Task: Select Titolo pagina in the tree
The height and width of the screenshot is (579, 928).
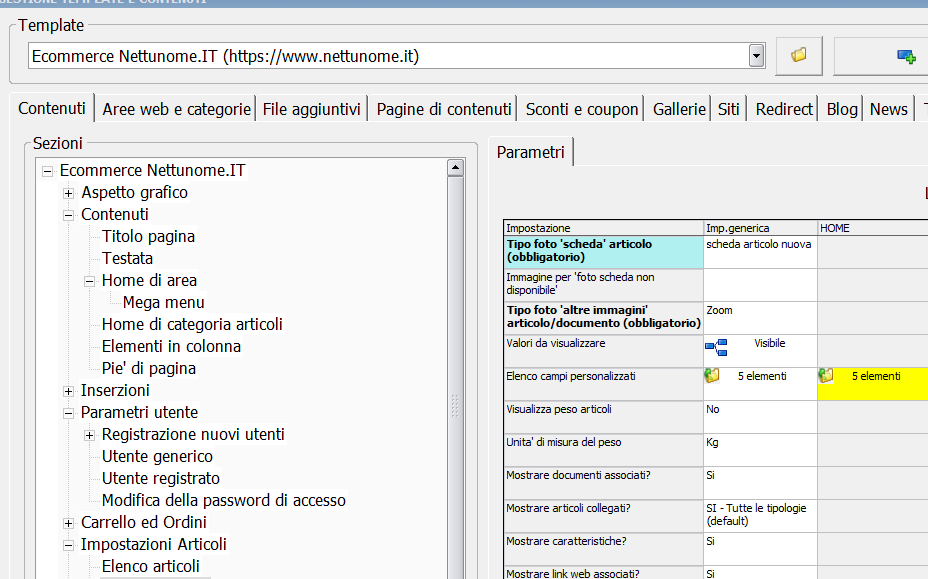Action: 148,237
